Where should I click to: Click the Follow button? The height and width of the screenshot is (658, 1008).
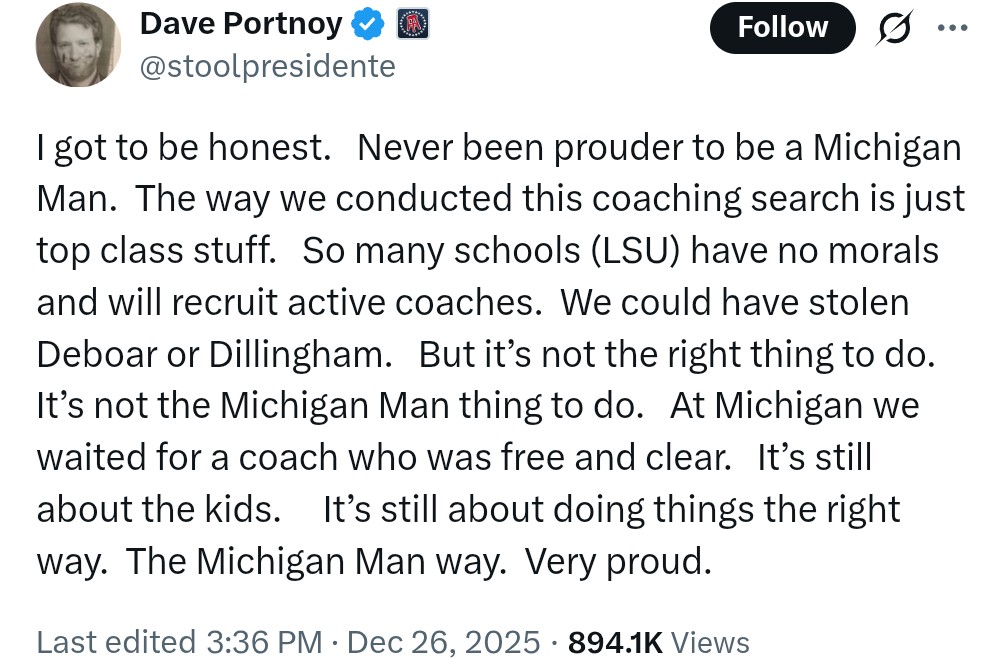coord(782,27)
